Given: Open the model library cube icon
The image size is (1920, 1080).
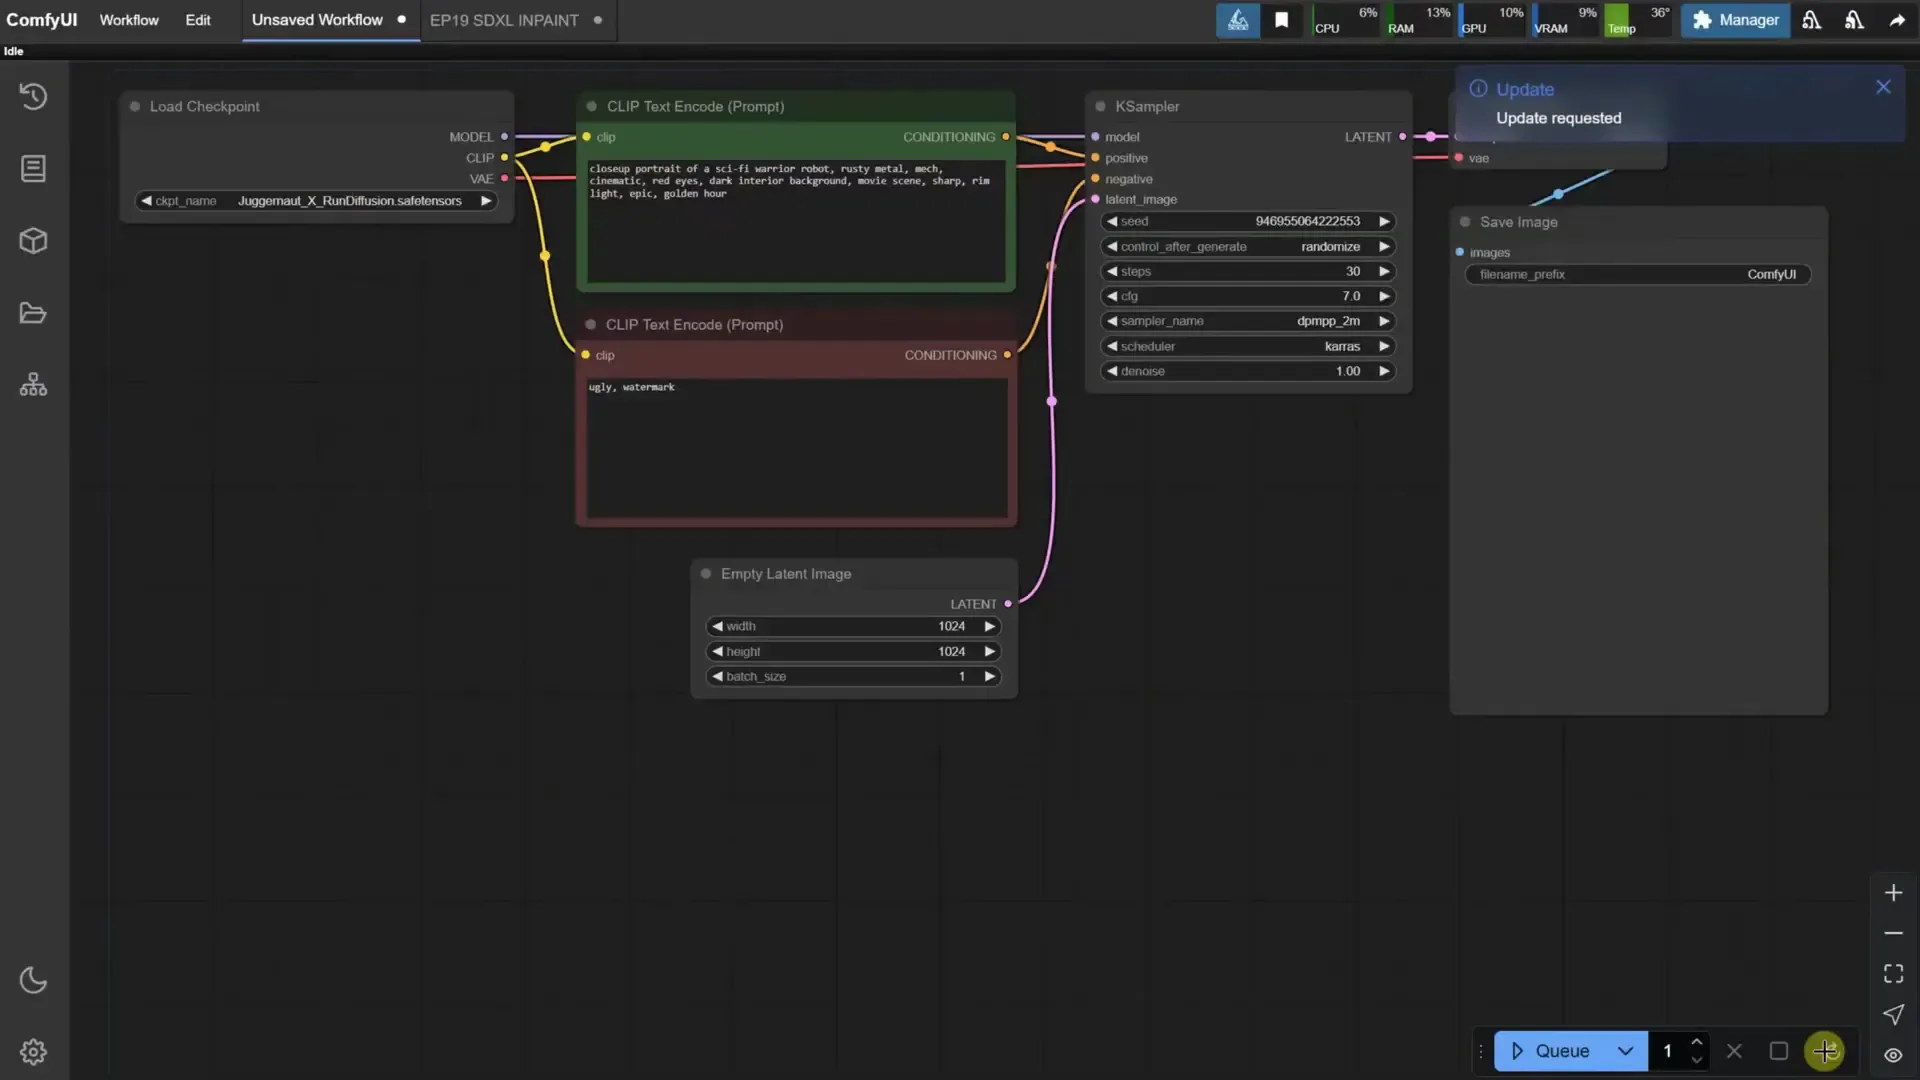Looking at the screenshot, I should [x=33, y=241].
